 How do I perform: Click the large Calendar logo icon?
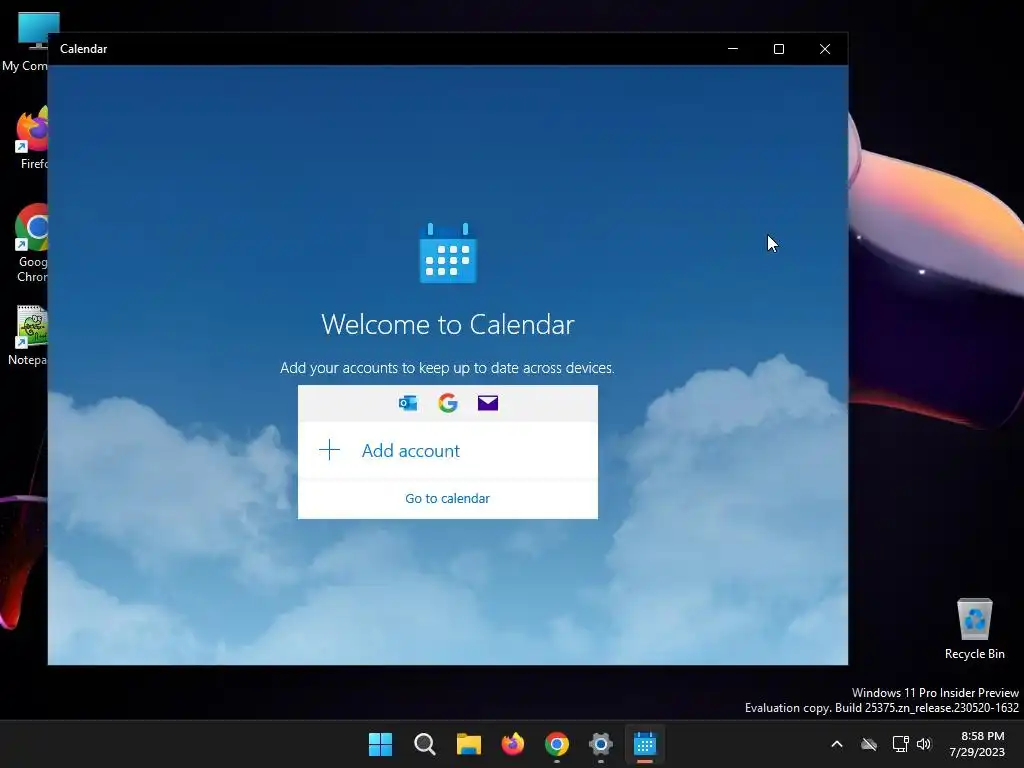(x=448, y=253)
